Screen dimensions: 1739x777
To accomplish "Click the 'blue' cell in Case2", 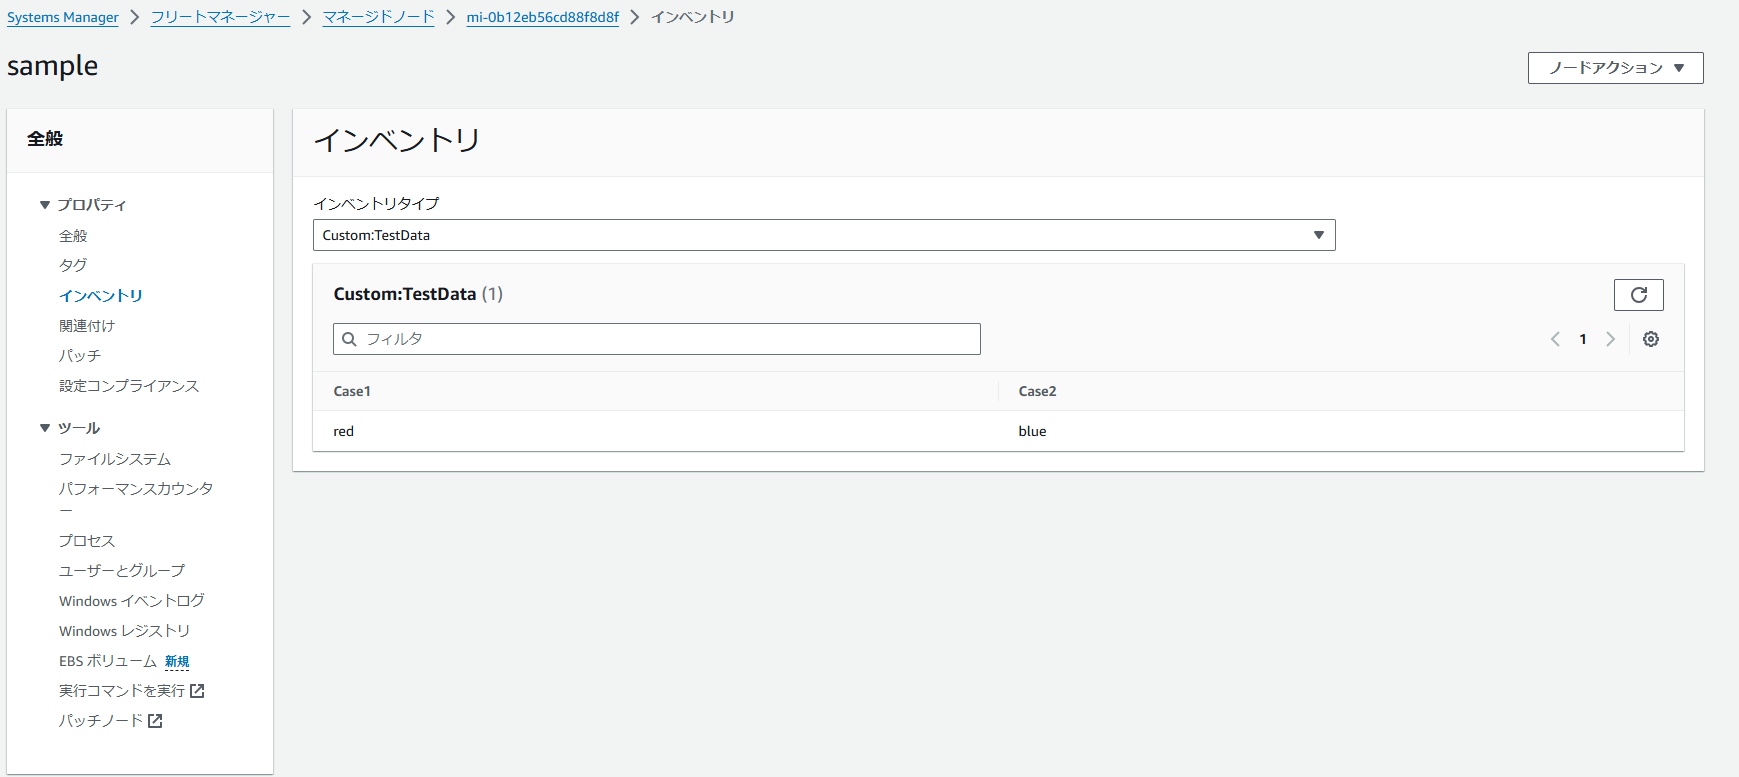I will tap(1033, 431).
